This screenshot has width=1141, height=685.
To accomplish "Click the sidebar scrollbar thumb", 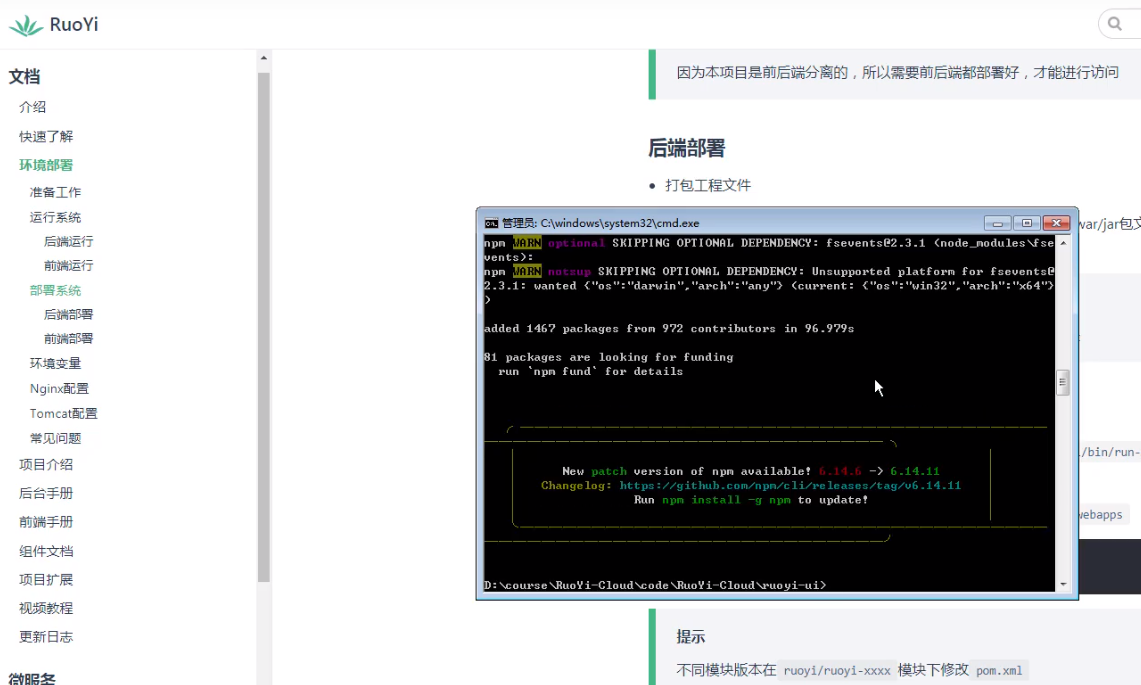I will (263, 327).
